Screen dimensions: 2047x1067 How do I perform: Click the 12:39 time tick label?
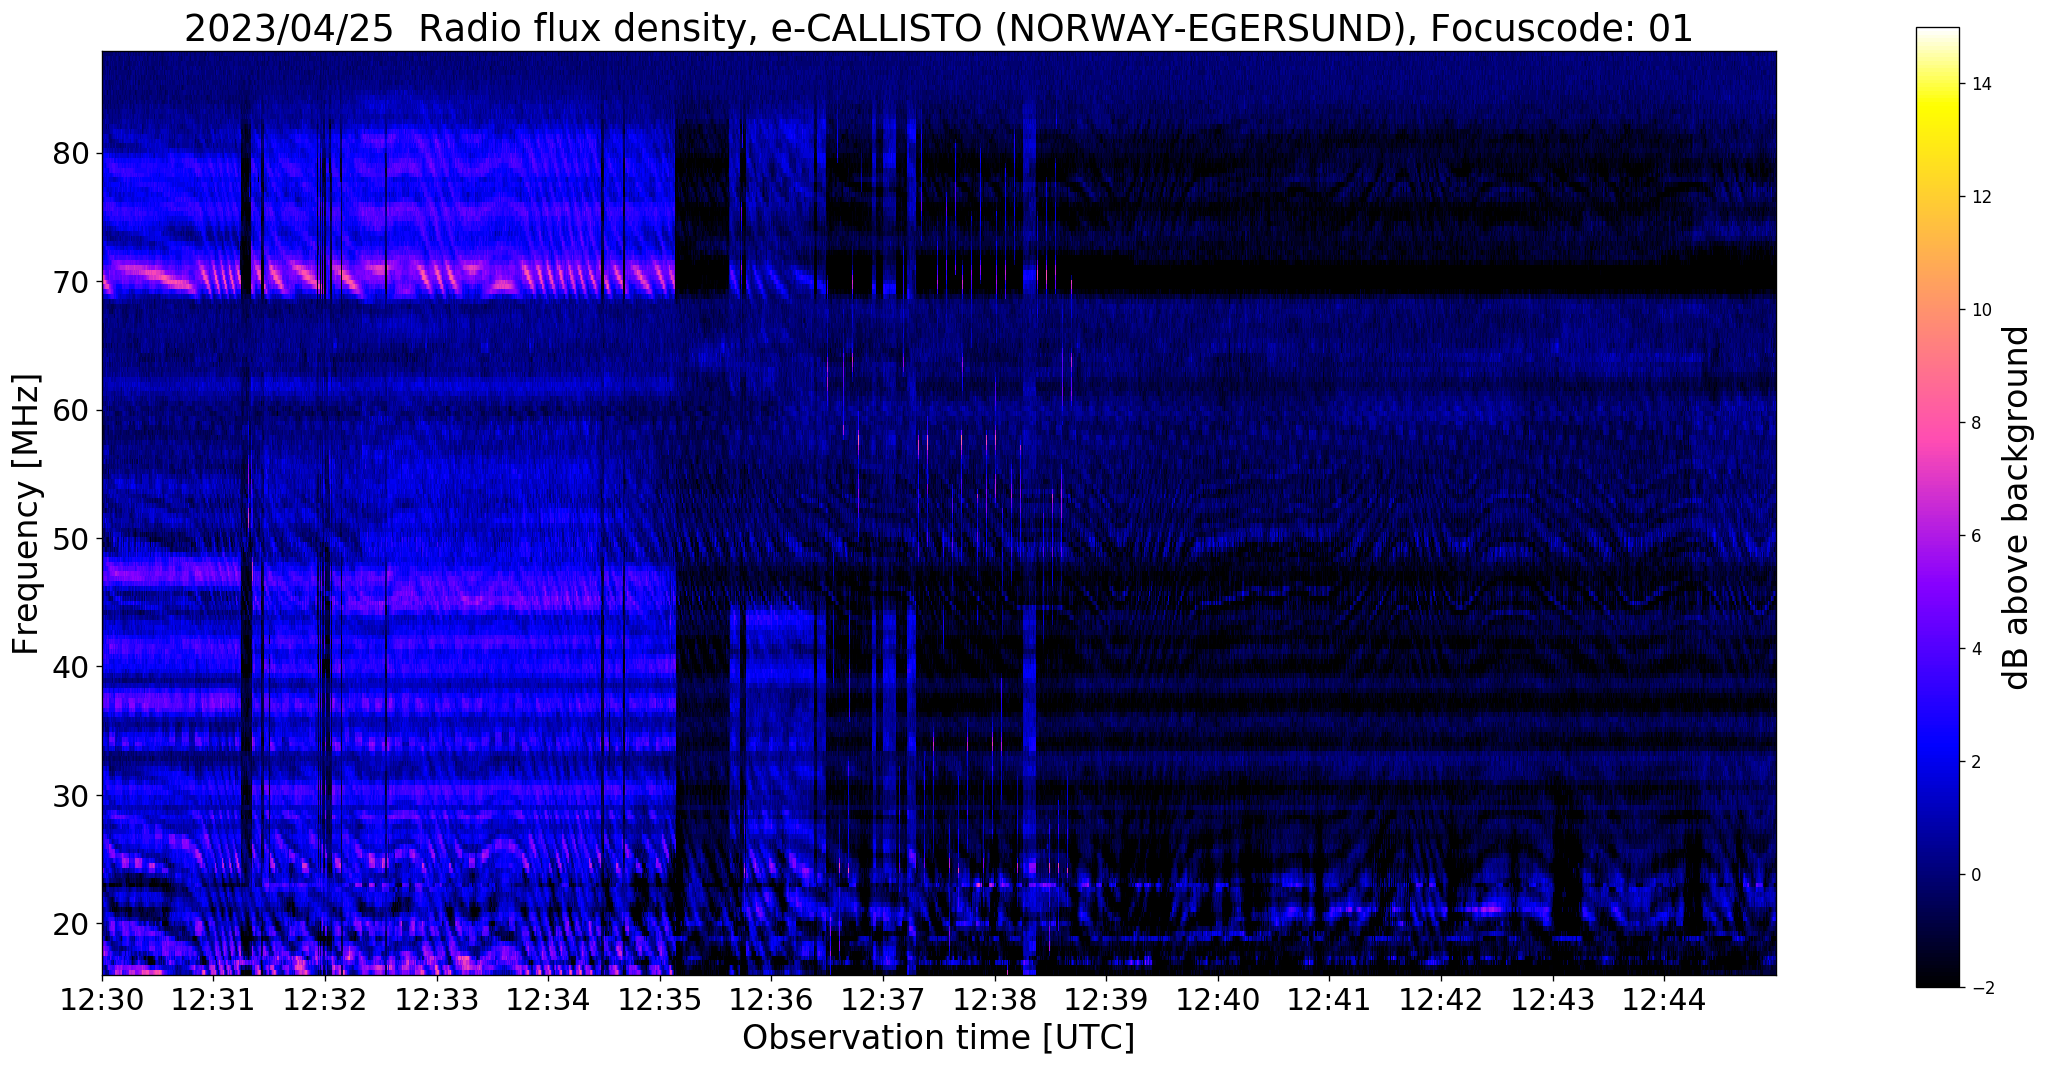[x=1106, y=1000]
